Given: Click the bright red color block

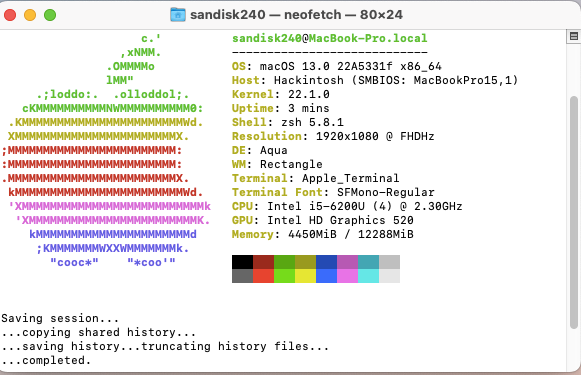Looking at the screenshot, I should pos(263,276).
